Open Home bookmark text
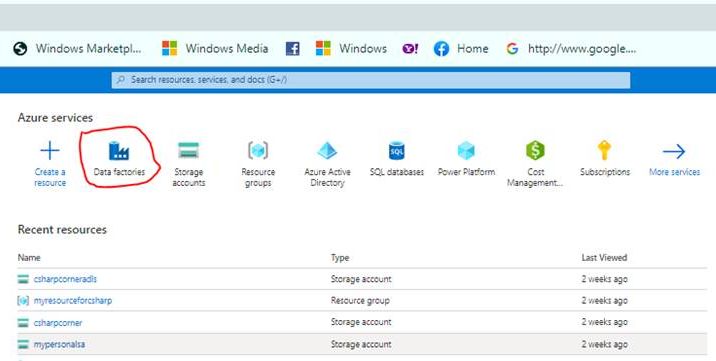Viewport: 716px width, 361px height. [473, 48]
